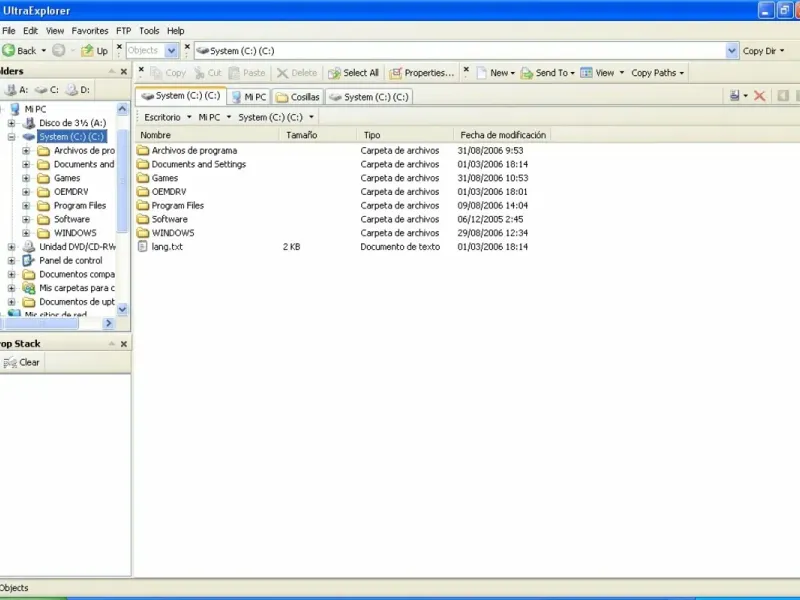Click the greyed Forward arrow icon

(59, 50)
